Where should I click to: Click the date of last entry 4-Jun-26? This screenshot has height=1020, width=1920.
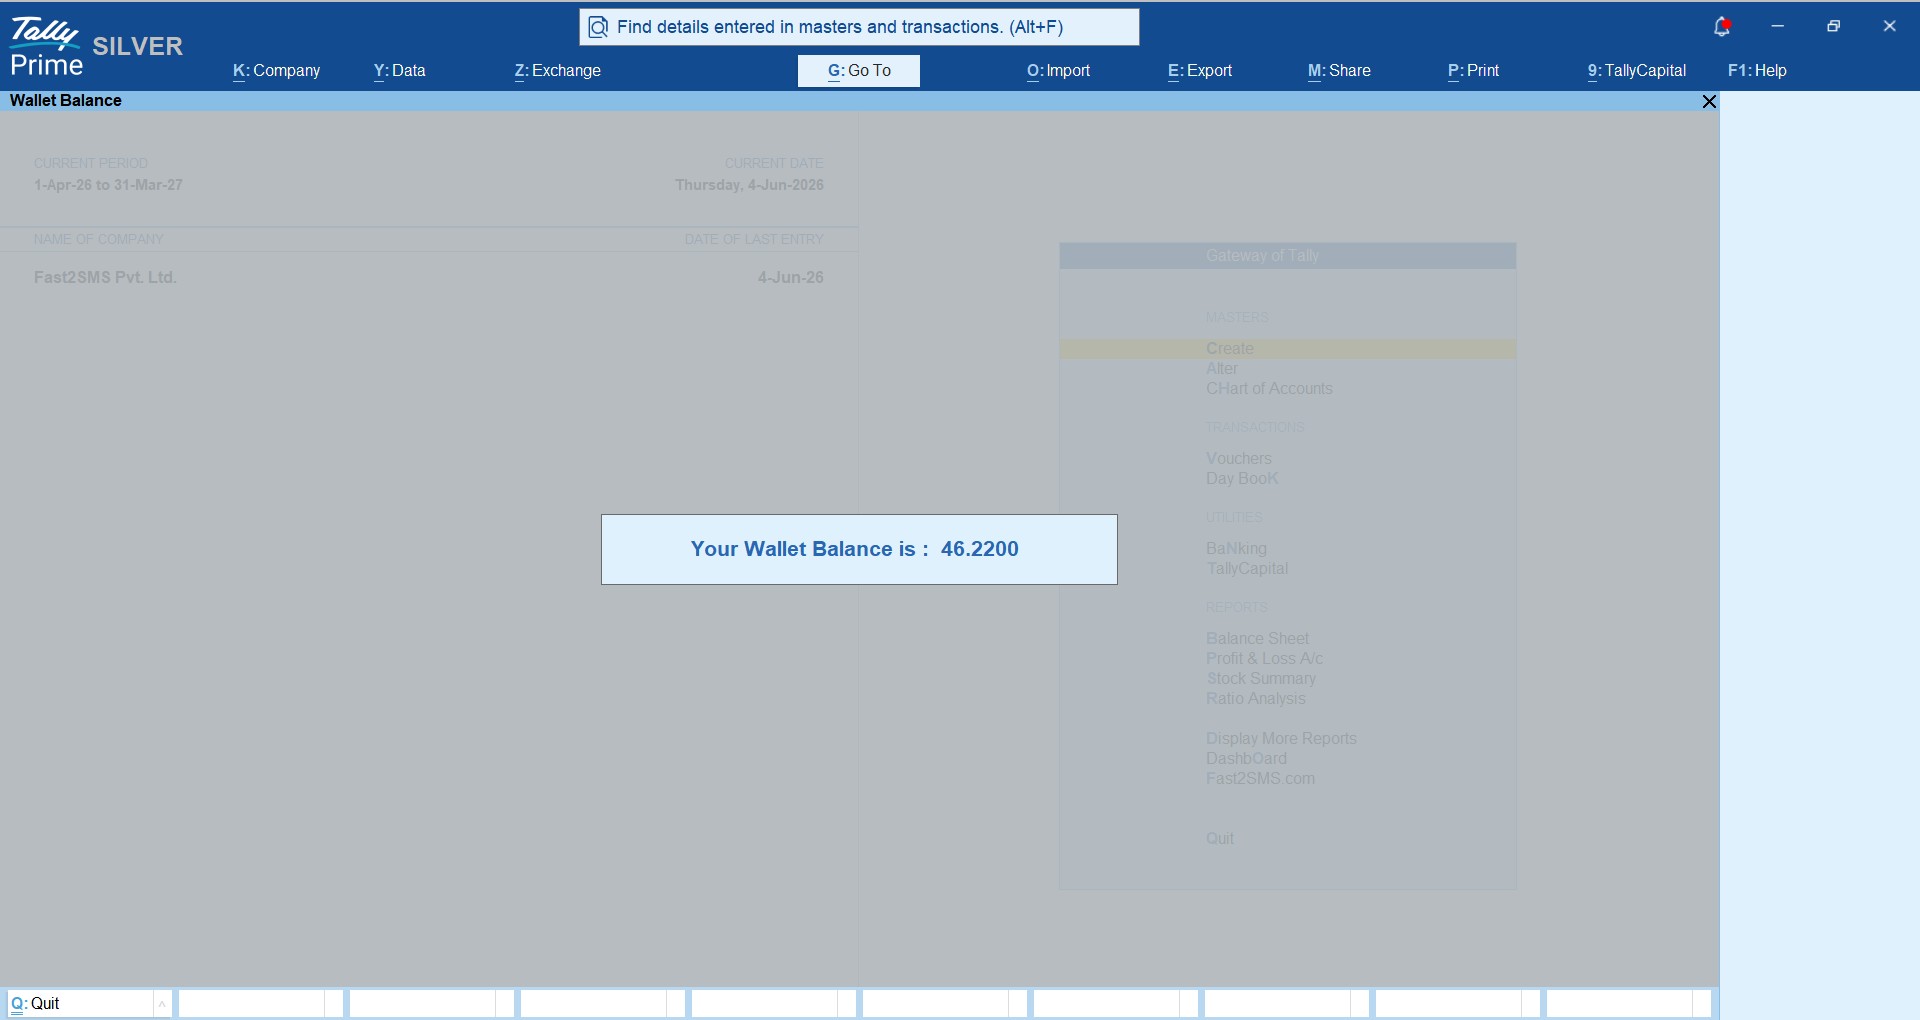click(x=790, y=278)
